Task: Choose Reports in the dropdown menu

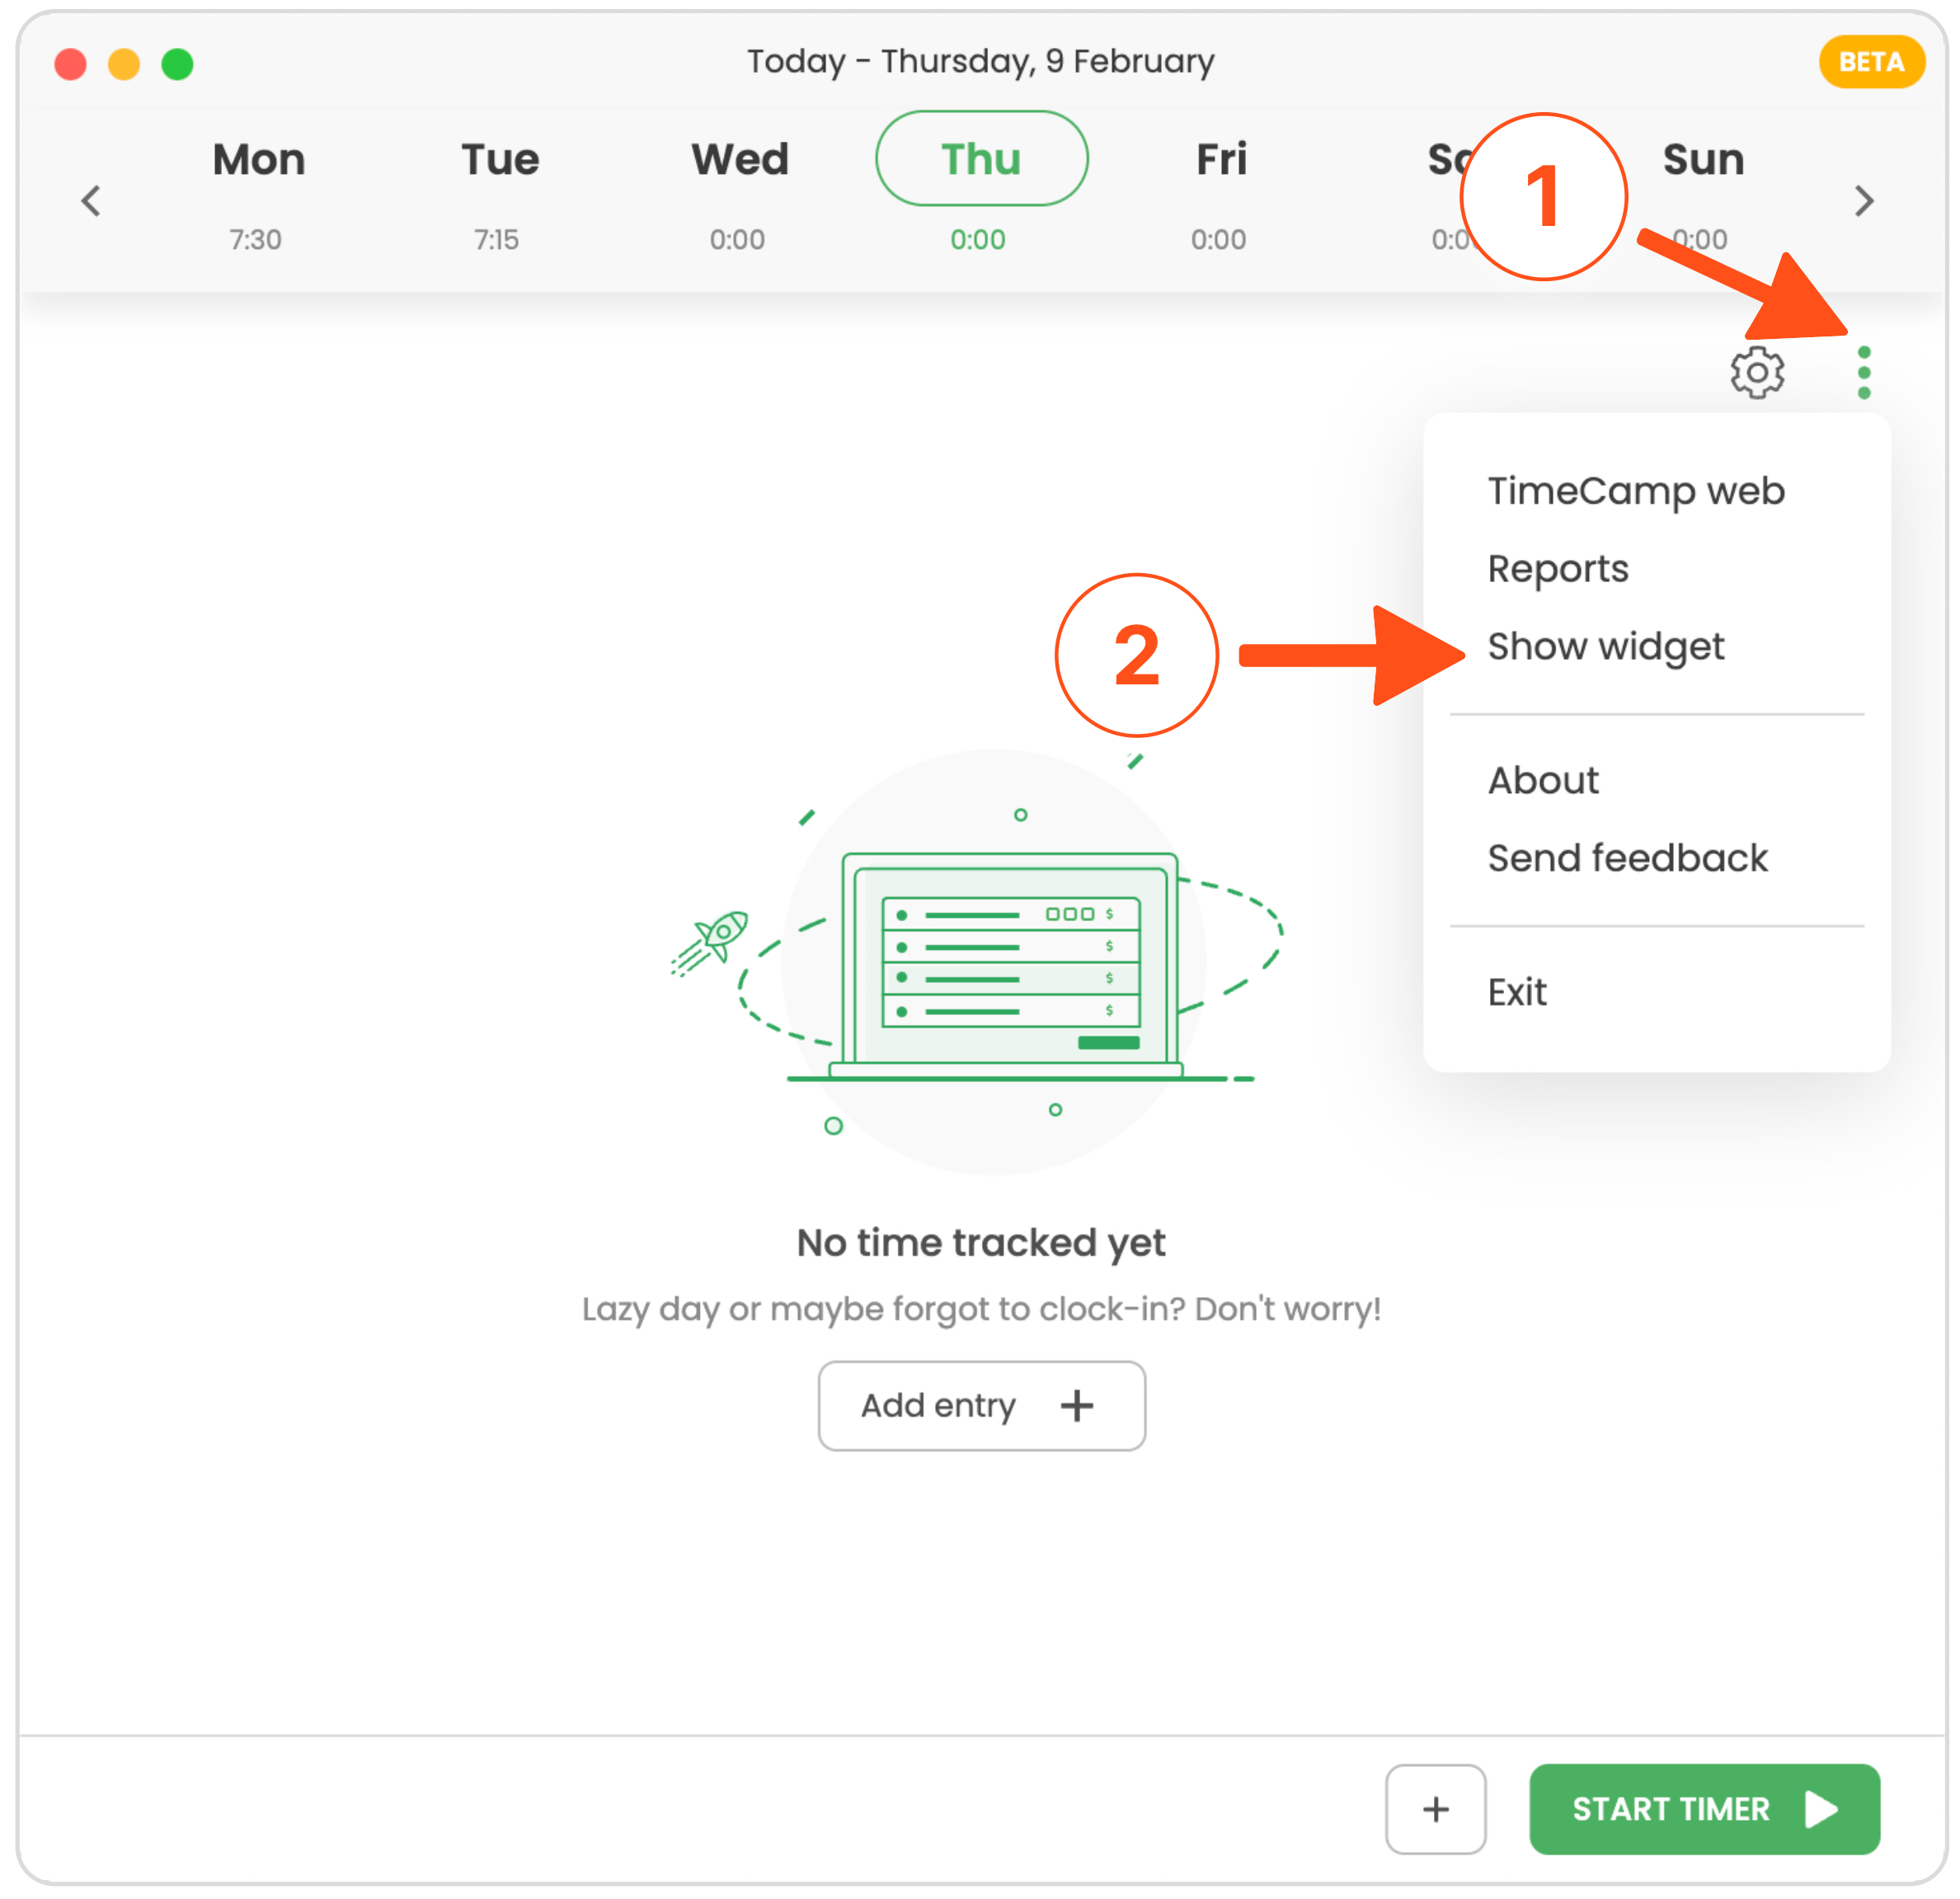Action: click(x=1557, y=569)
